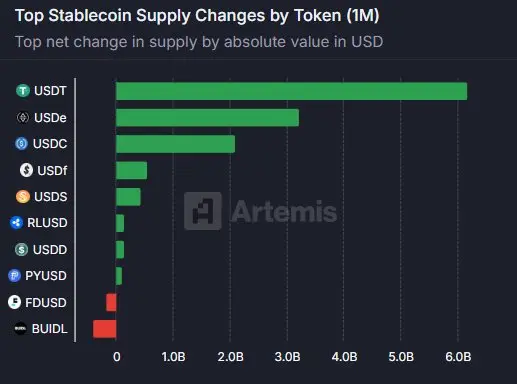
Task: Click the black BUIDL token icon
Action: pos(20,328)
